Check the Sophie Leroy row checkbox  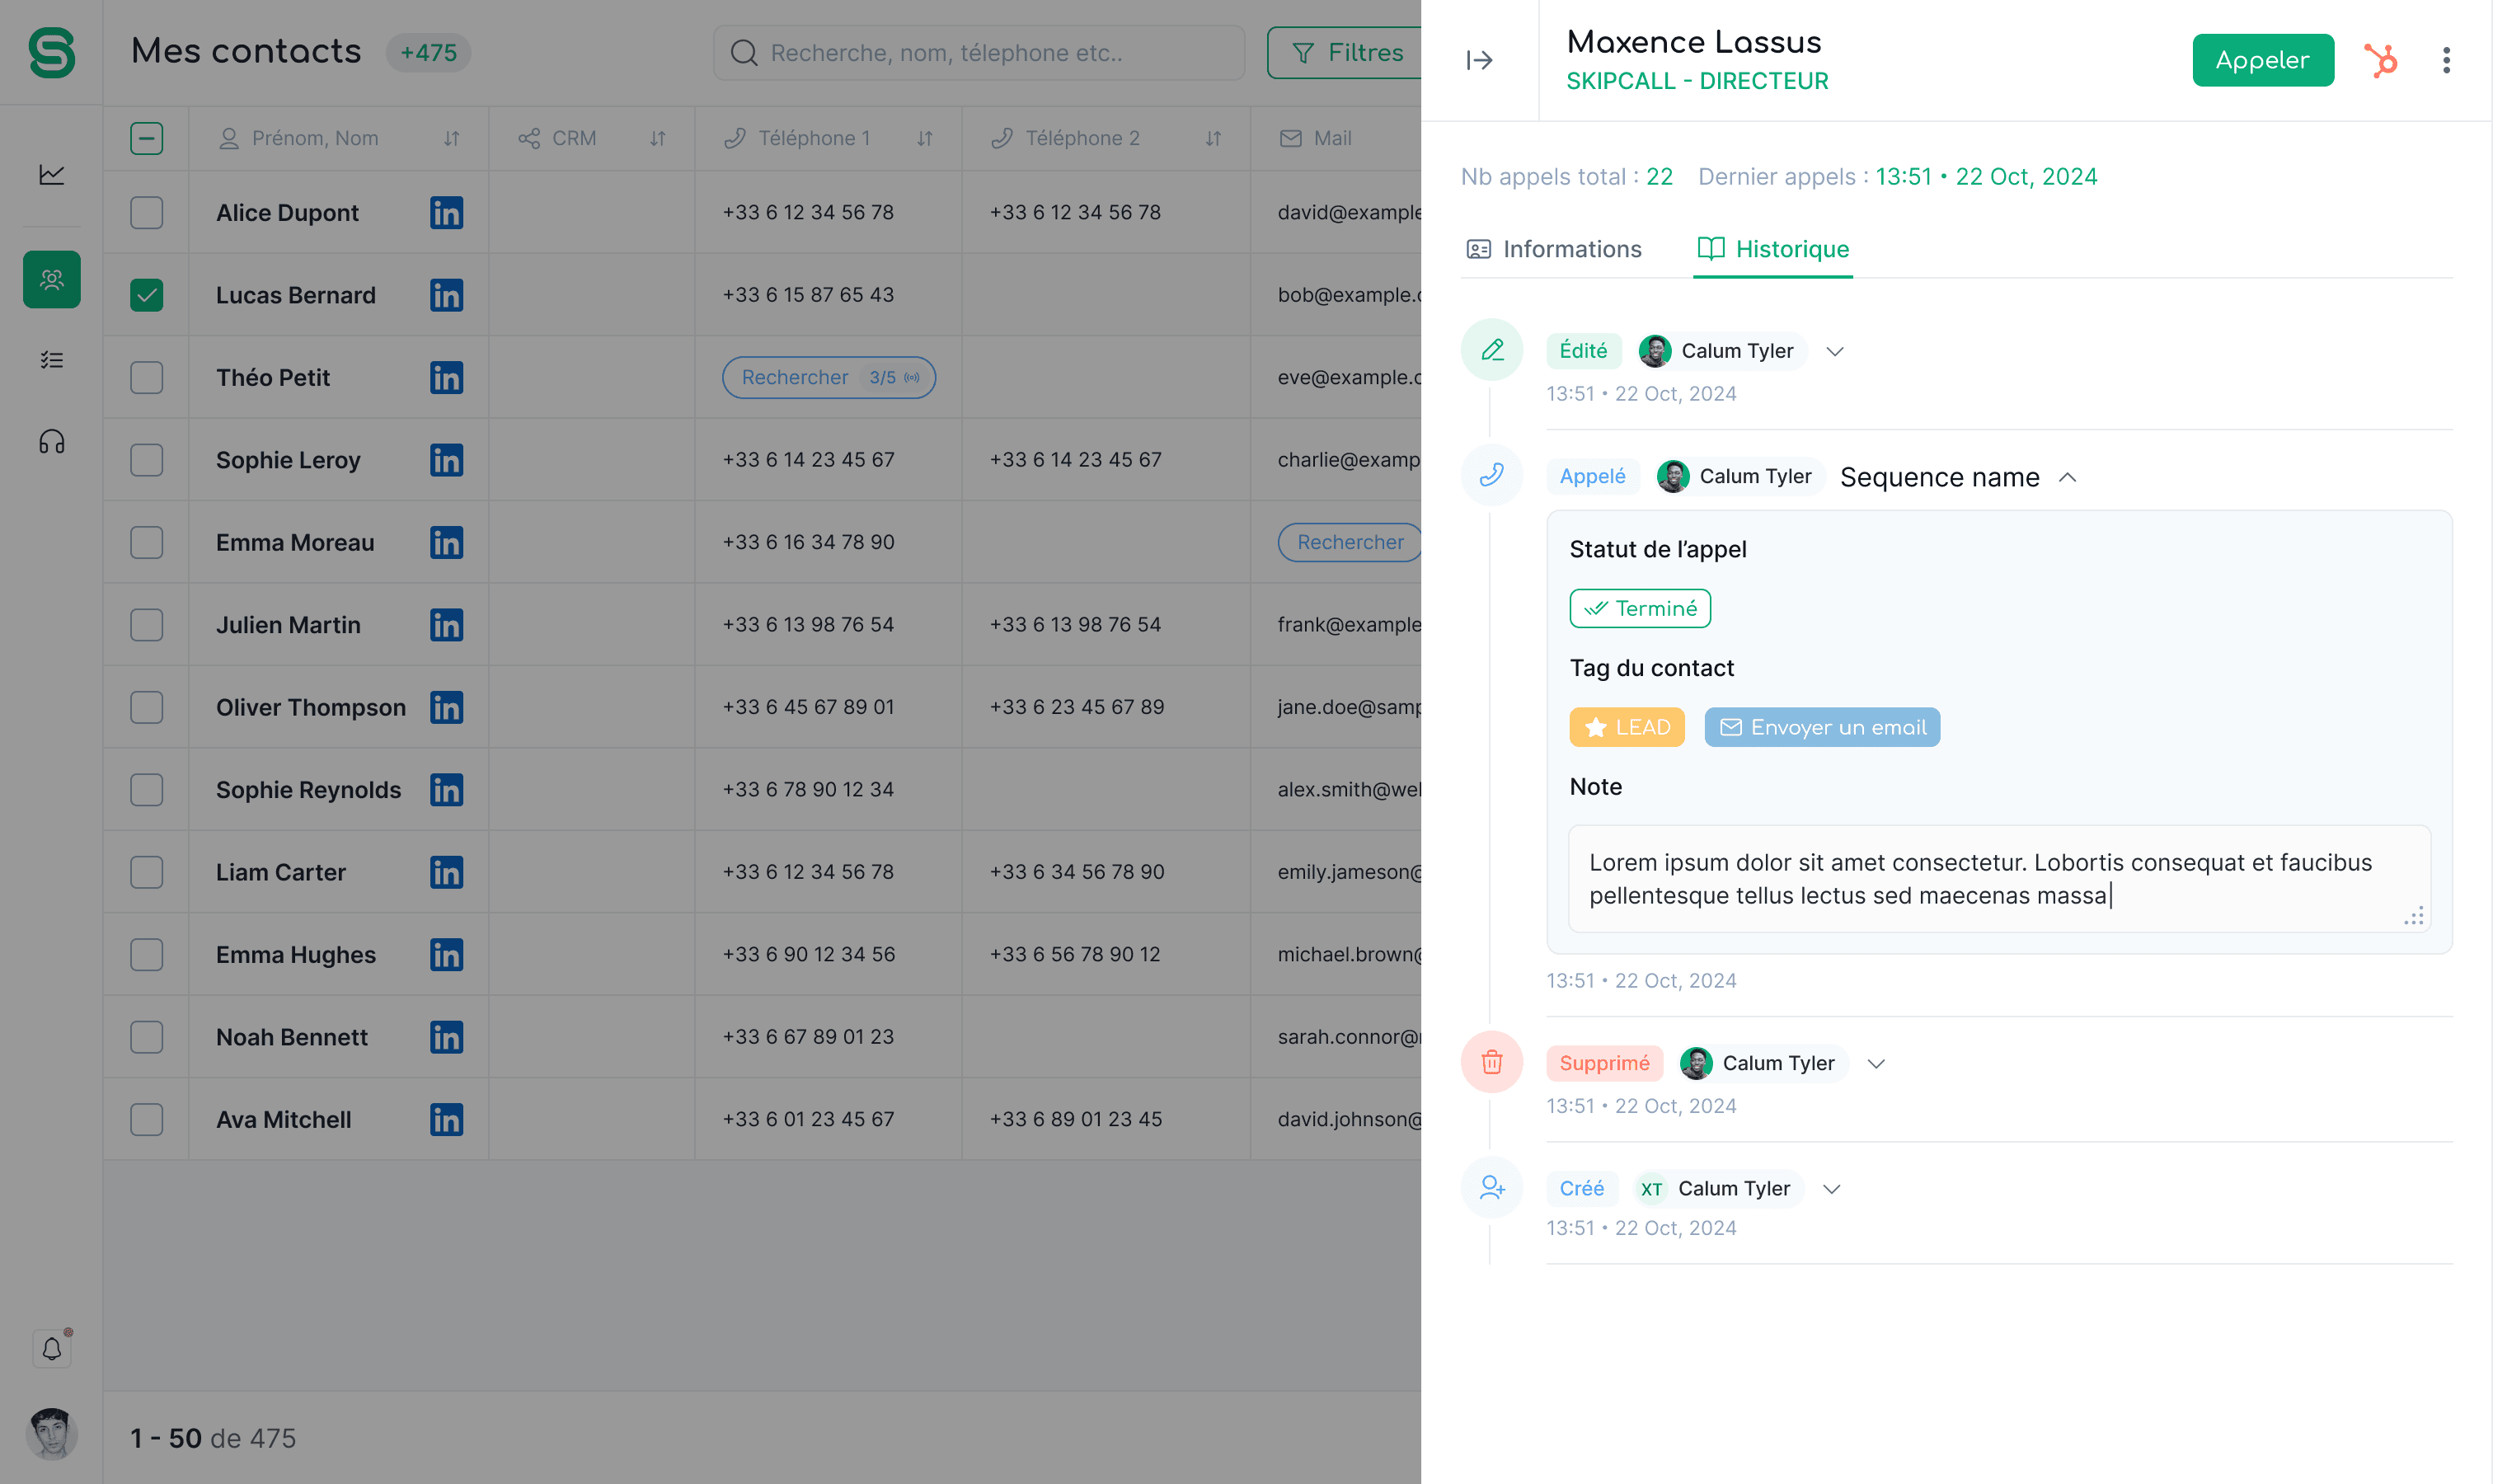point(147,460)
